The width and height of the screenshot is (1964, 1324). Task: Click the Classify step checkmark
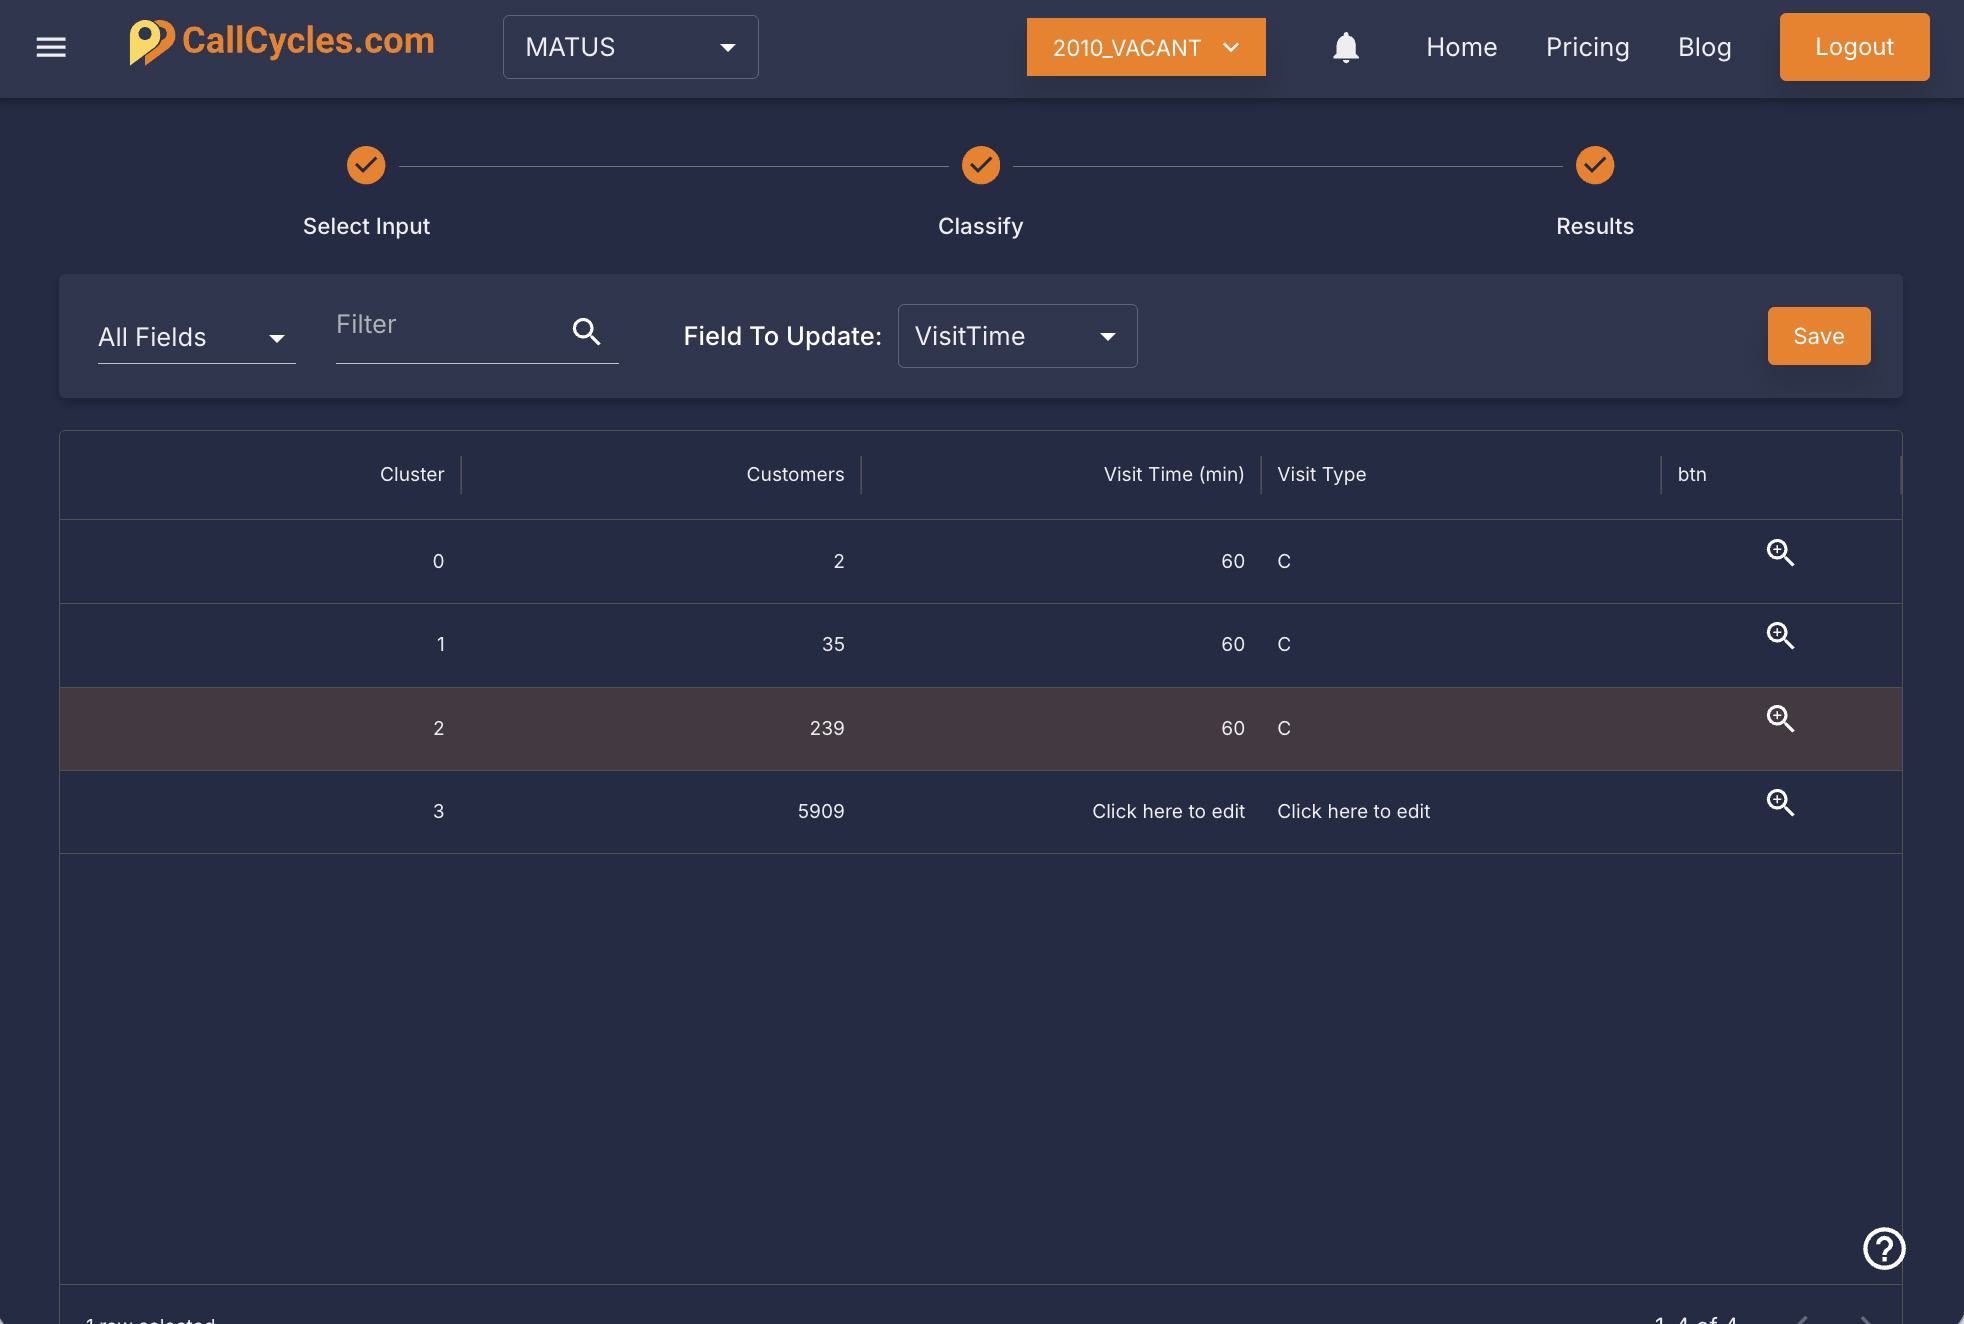[981, 165]
